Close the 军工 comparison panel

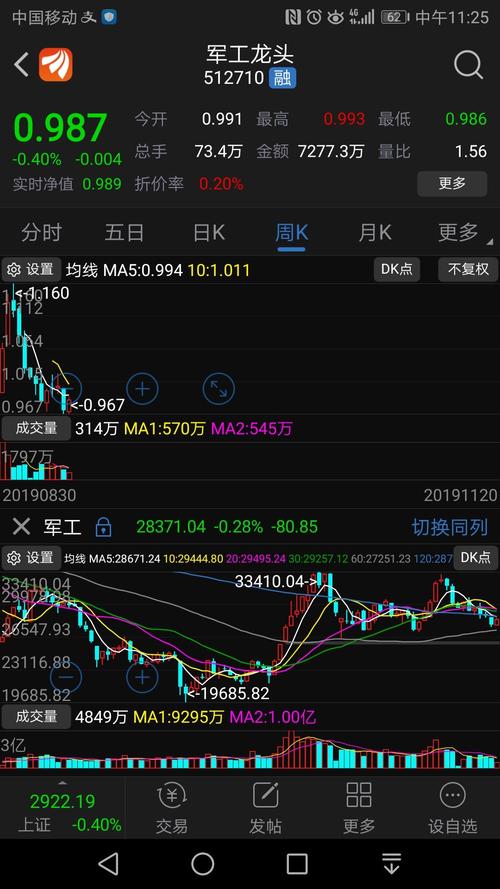click(22, 527)
